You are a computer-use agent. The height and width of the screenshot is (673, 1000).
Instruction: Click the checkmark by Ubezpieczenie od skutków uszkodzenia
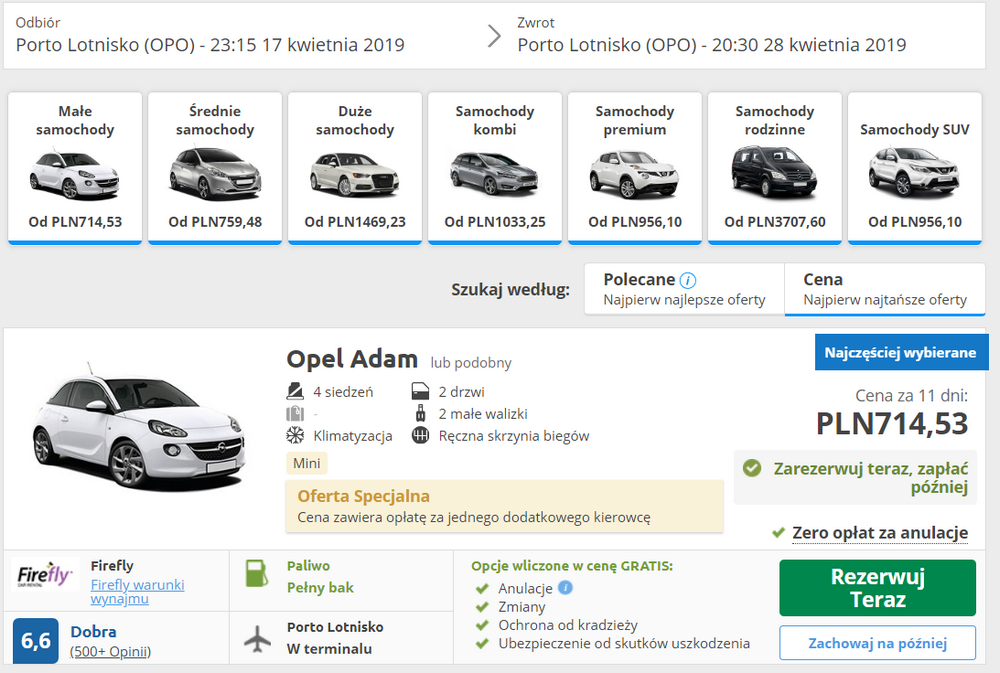pos(482,643)
